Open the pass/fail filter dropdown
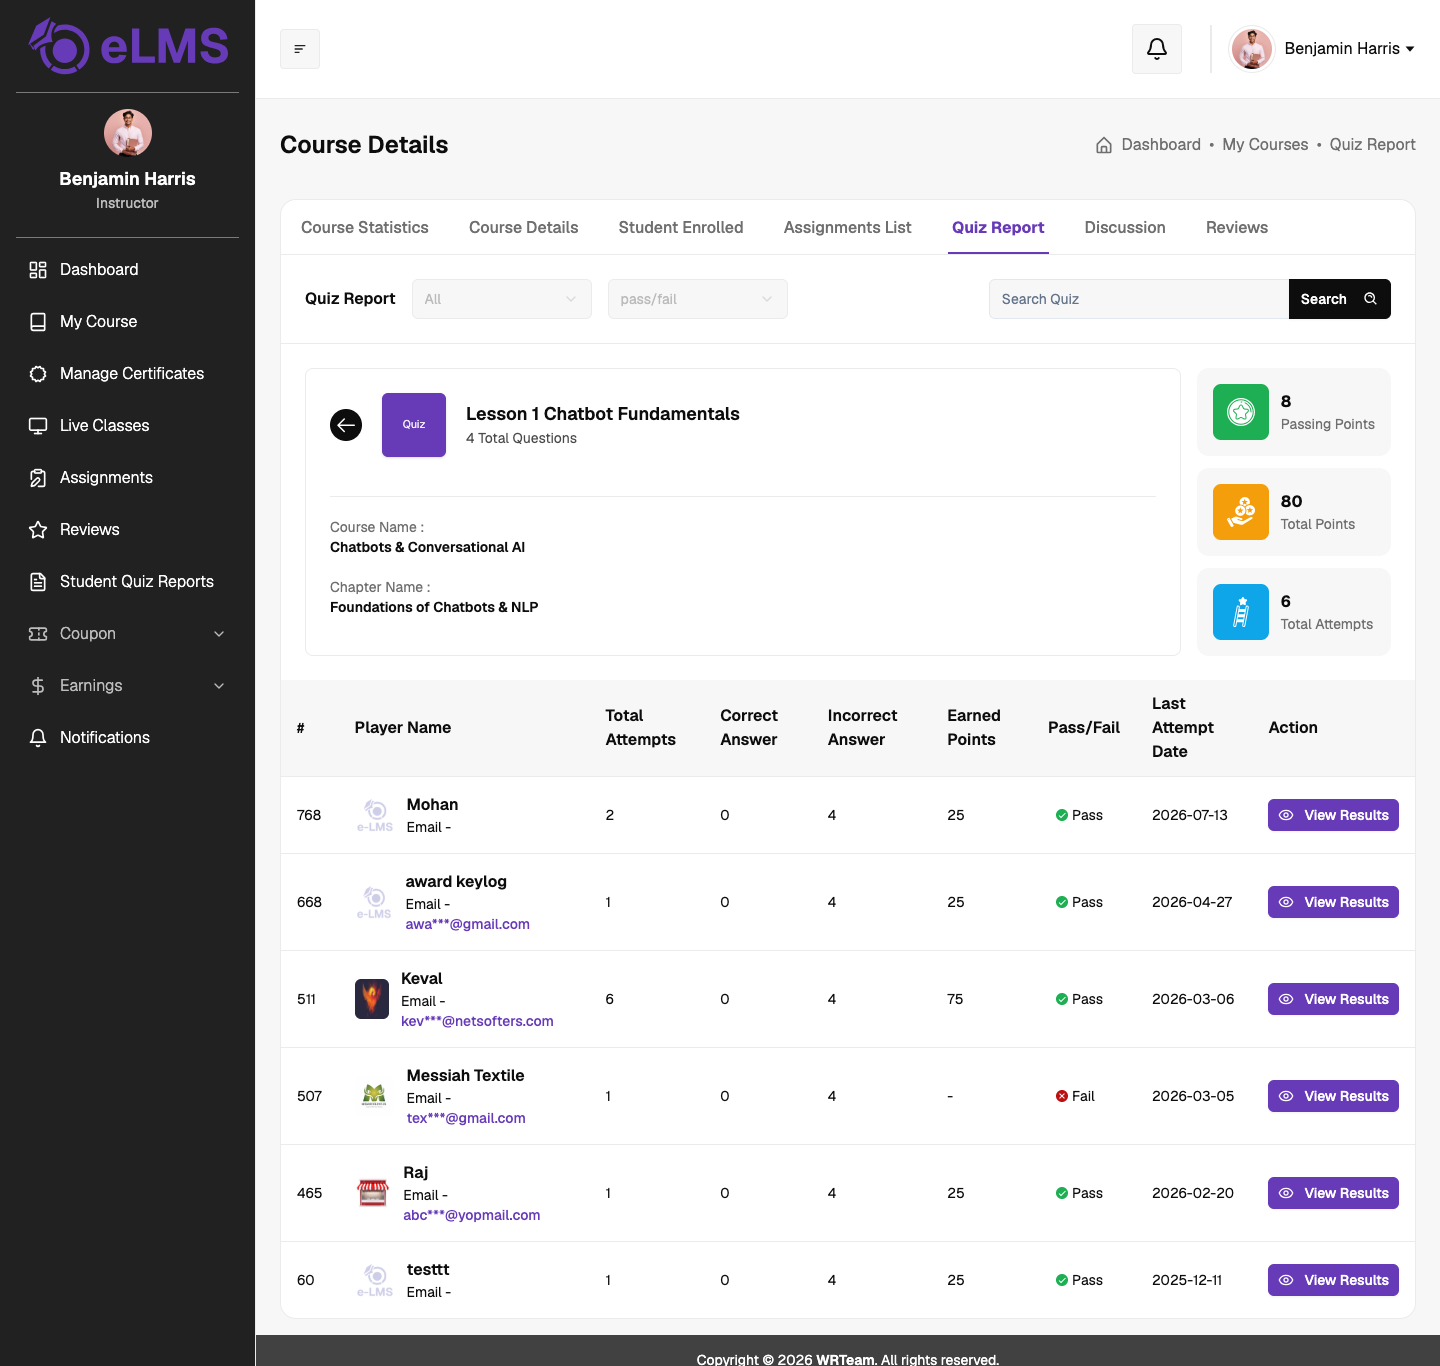Image resolution: width=1440 pixels, height=1366 pixels. click(x=698, y=299)
